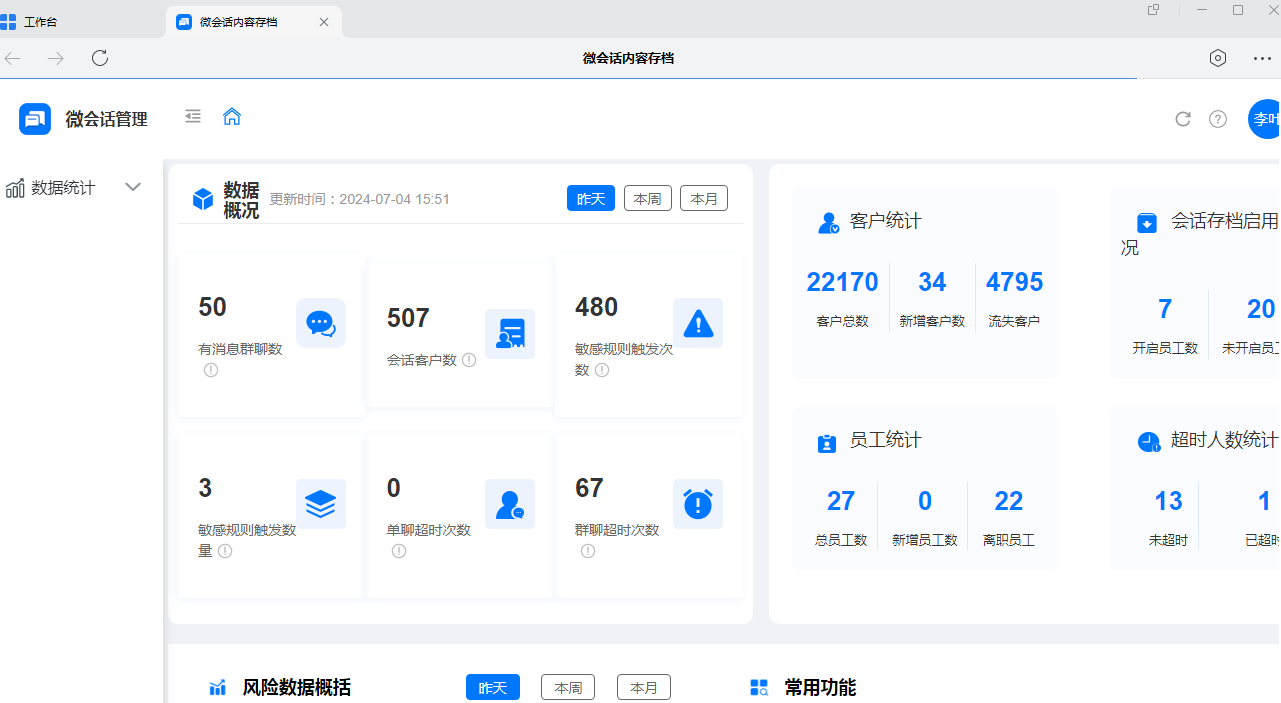Open the settings gear menu
This screenshot has height=703, width=1281.
[x=1217, y=58]
